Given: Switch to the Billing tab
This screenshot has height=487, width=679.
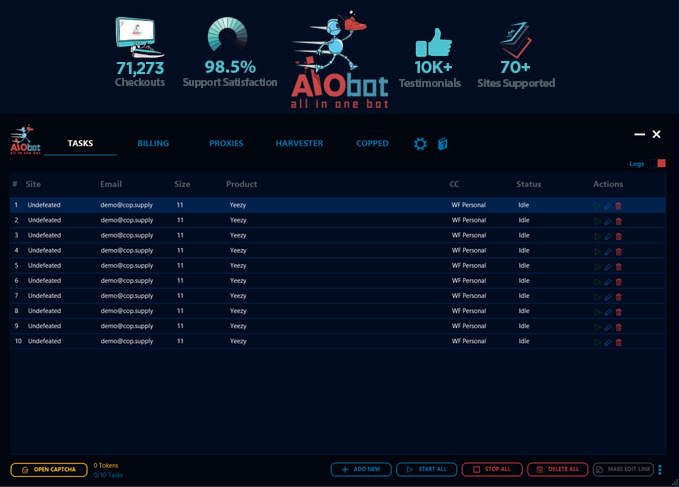Looking at the screenshot, I should click(153, 144).
